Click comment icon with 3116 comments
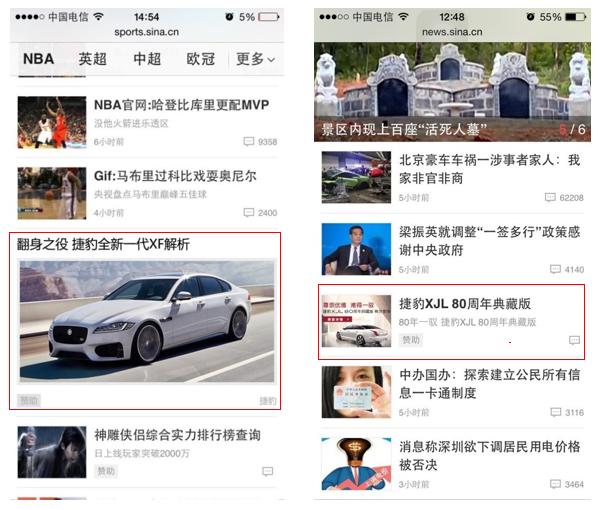Viewport: 602px width, 510px height. [555, 412]
